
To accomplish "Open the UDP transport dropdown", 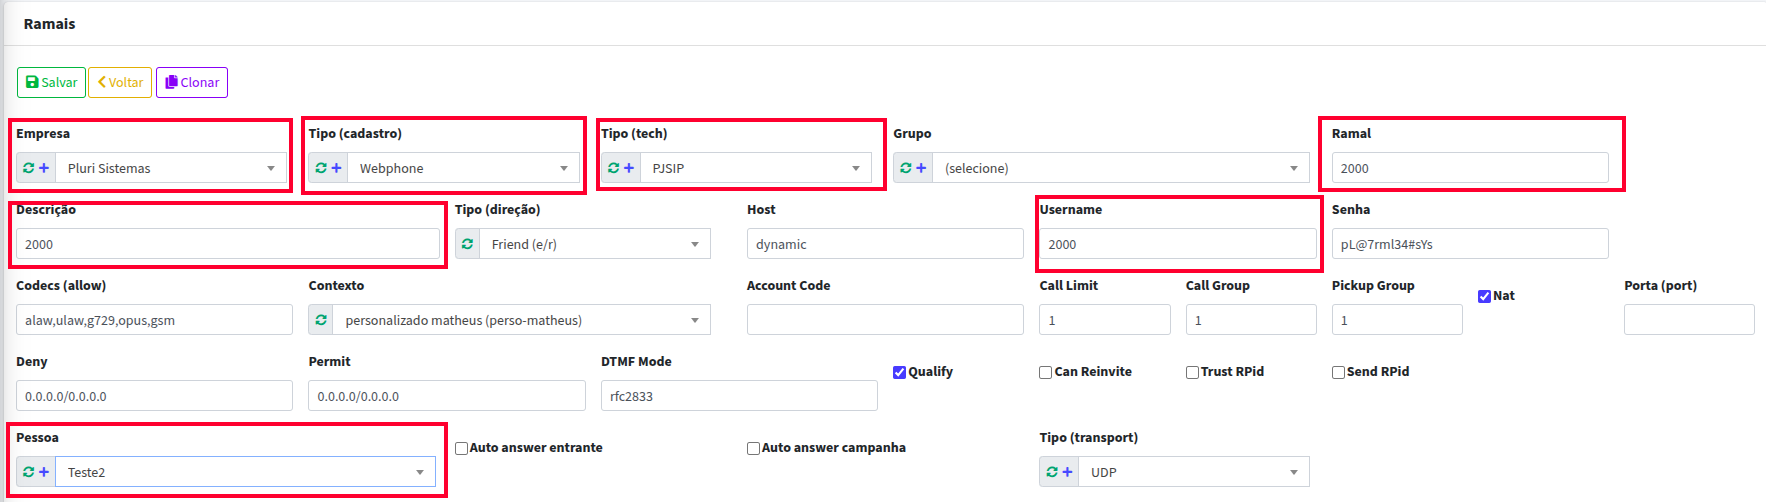I will click(x=1194, y=472).
